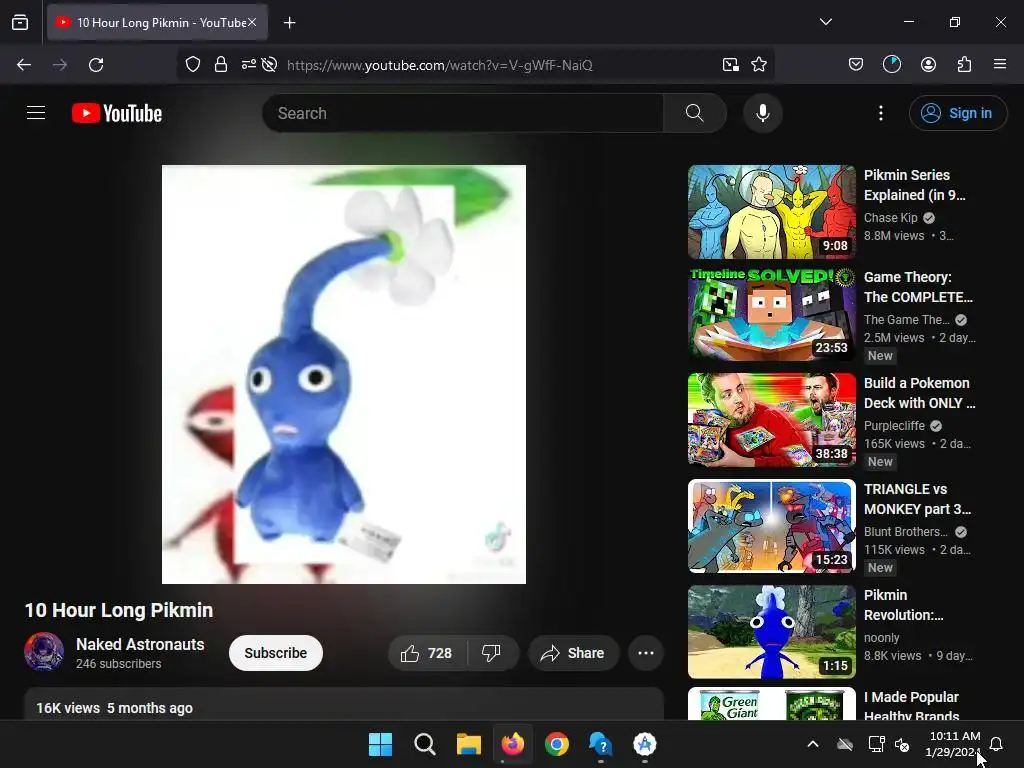Image resolution: width=1024 pixels, height=768 pixels.
Task: Close the 10 Hour Long Pikmin tab
Action: pos(251,23)
